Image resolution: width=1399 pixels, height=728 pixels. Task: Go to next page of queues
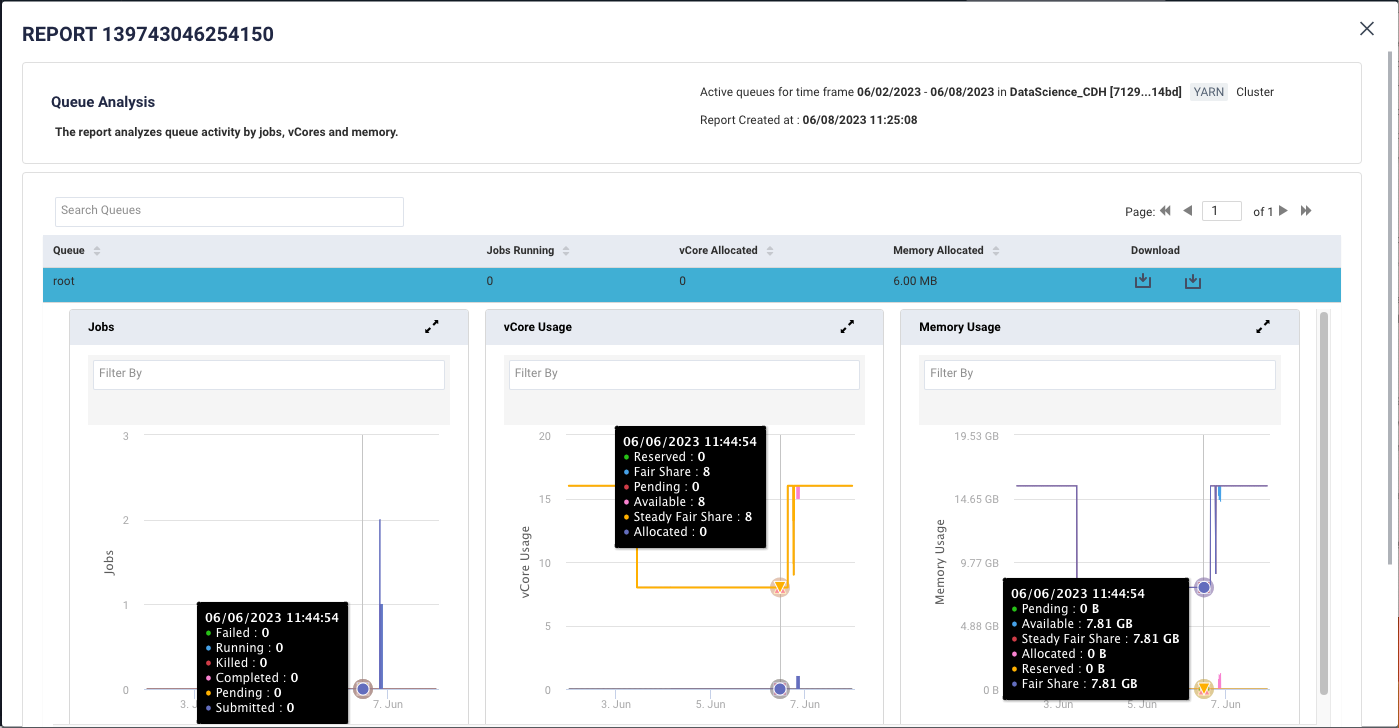(1283, 211)
